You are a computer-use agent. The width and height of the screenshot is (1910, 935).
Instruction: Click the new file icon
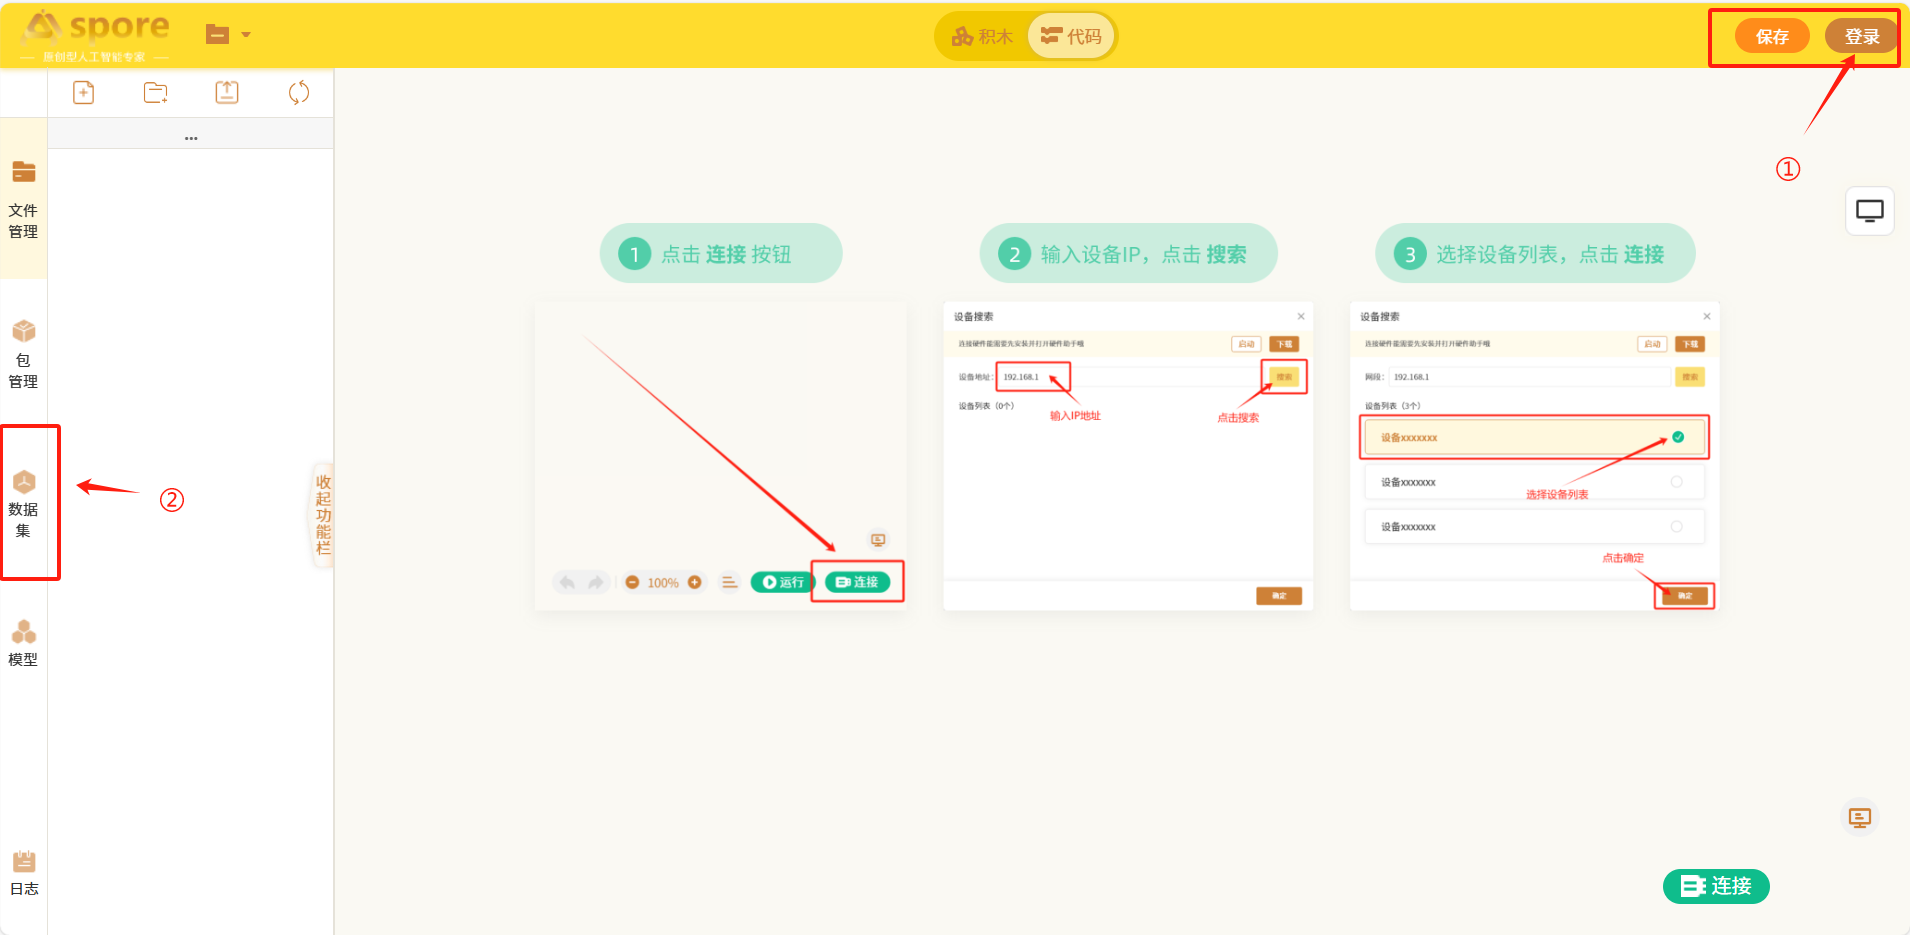point(84,93)
